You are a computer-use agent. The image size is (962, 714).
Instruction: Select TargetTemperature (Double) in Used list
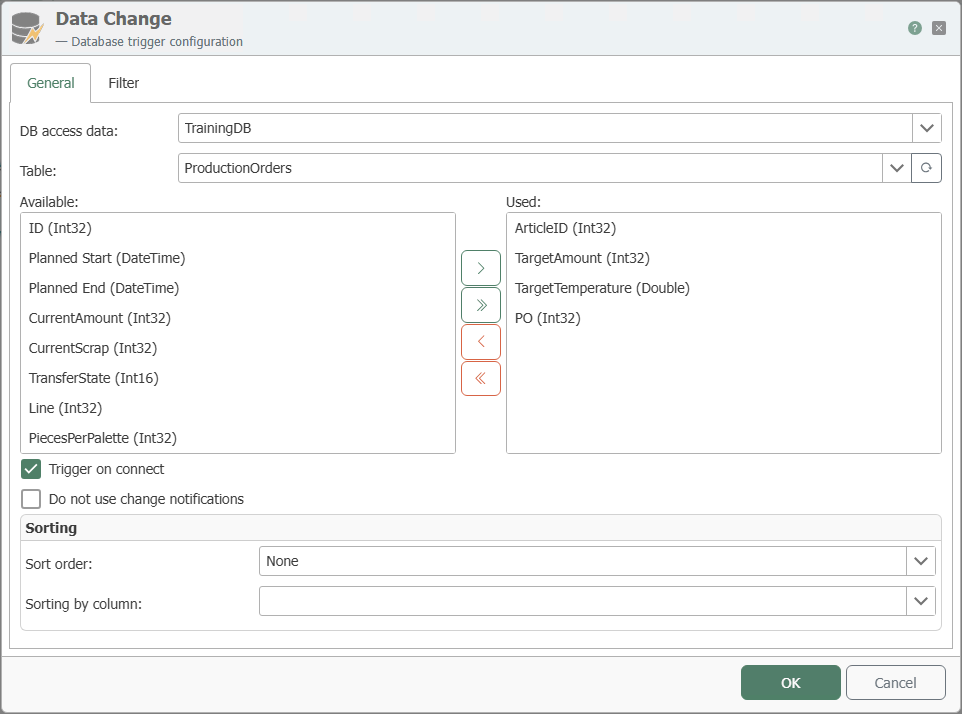click(x=723, y=288)
